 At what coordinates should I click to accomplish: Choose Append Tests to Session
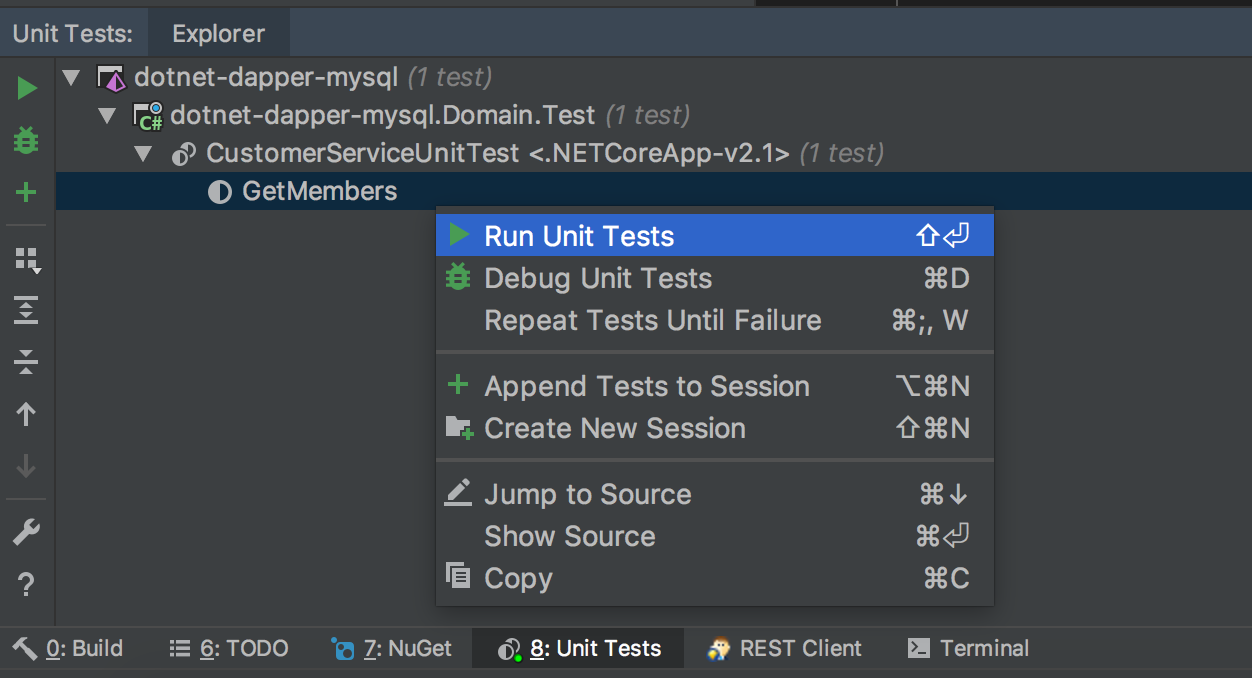tap(646, 386)
